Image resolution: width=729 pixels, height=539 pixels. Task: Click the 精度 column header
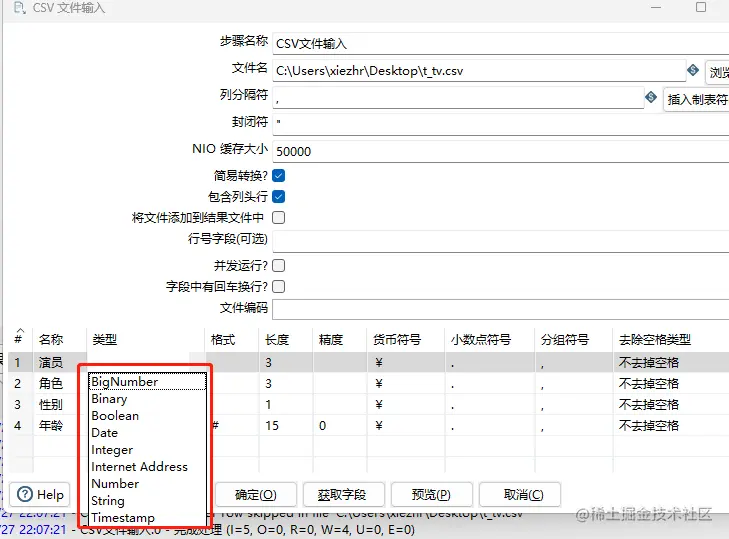(x=339, y=339)
